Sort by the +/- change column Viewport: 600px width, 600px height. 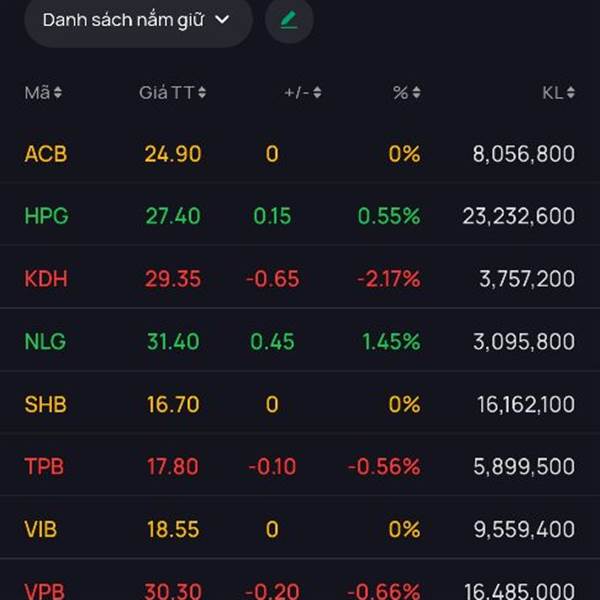tap(302, 93)
